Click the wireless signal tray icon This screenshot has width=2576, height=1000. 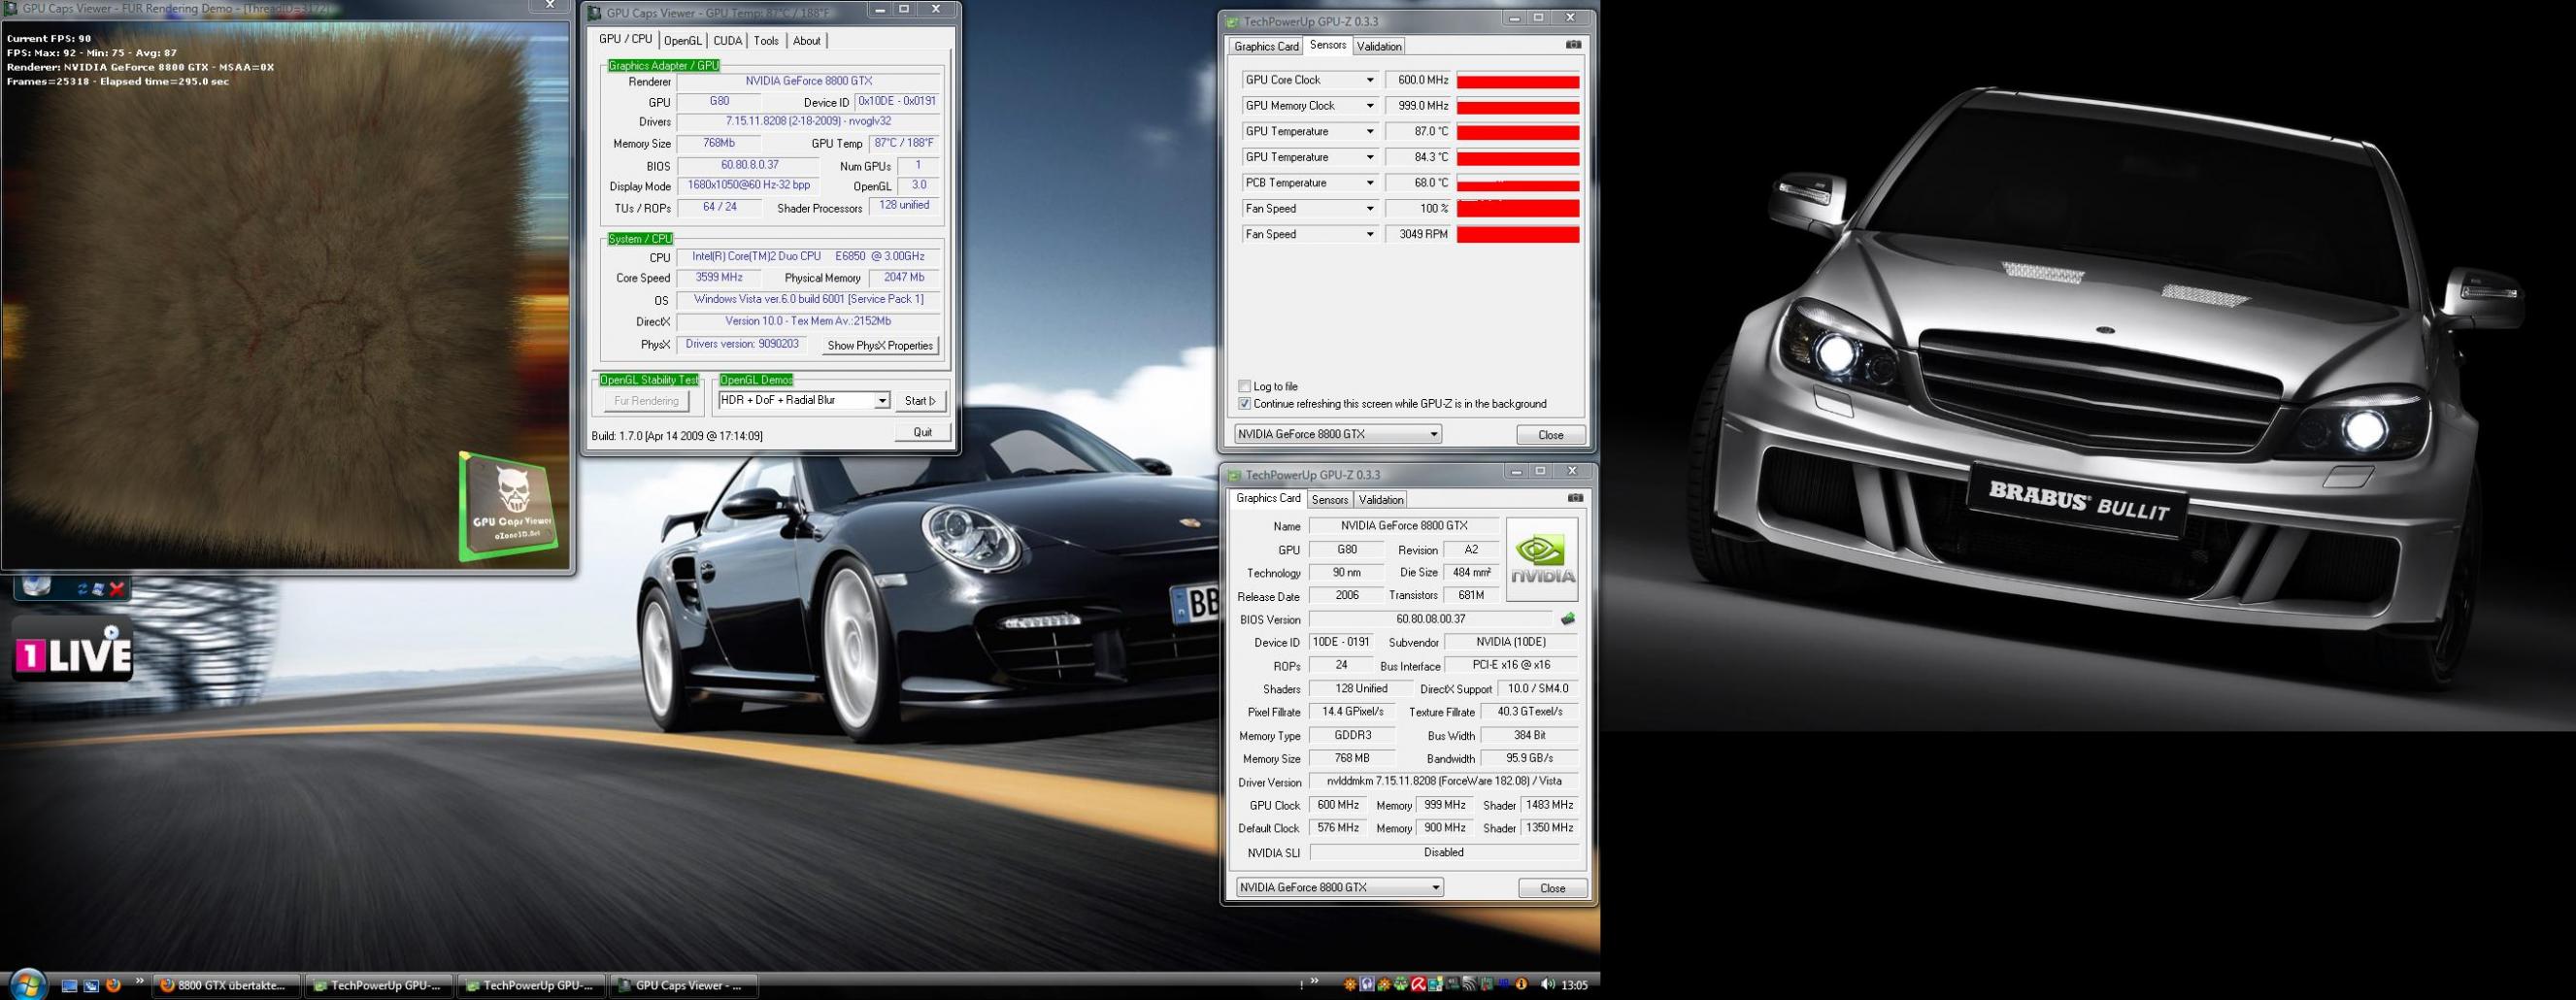pos(1469,985)
